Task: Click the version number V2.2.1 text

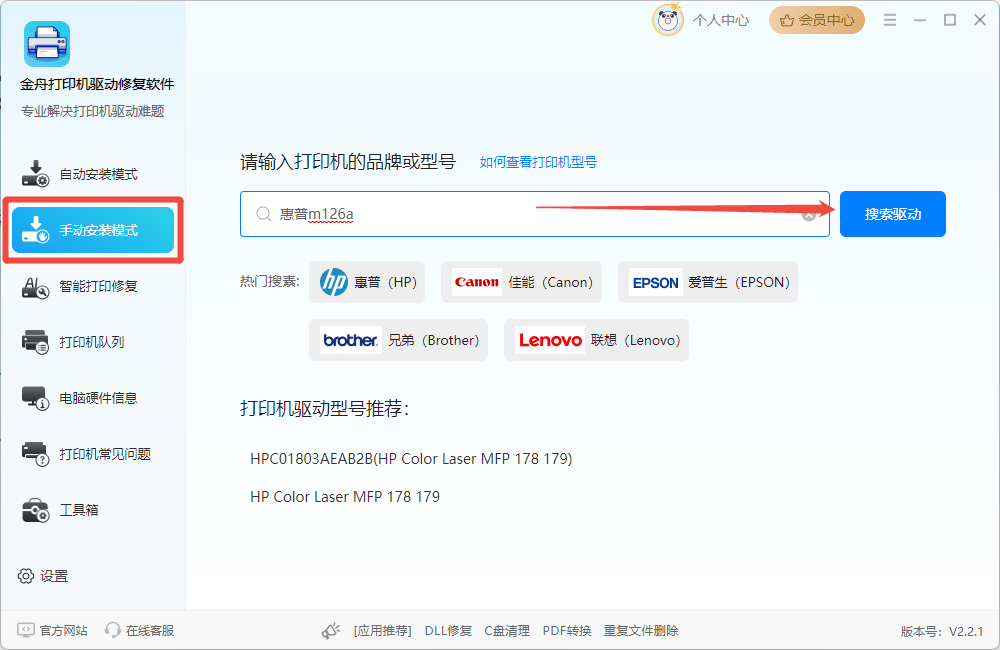Action: coord(966,632)
